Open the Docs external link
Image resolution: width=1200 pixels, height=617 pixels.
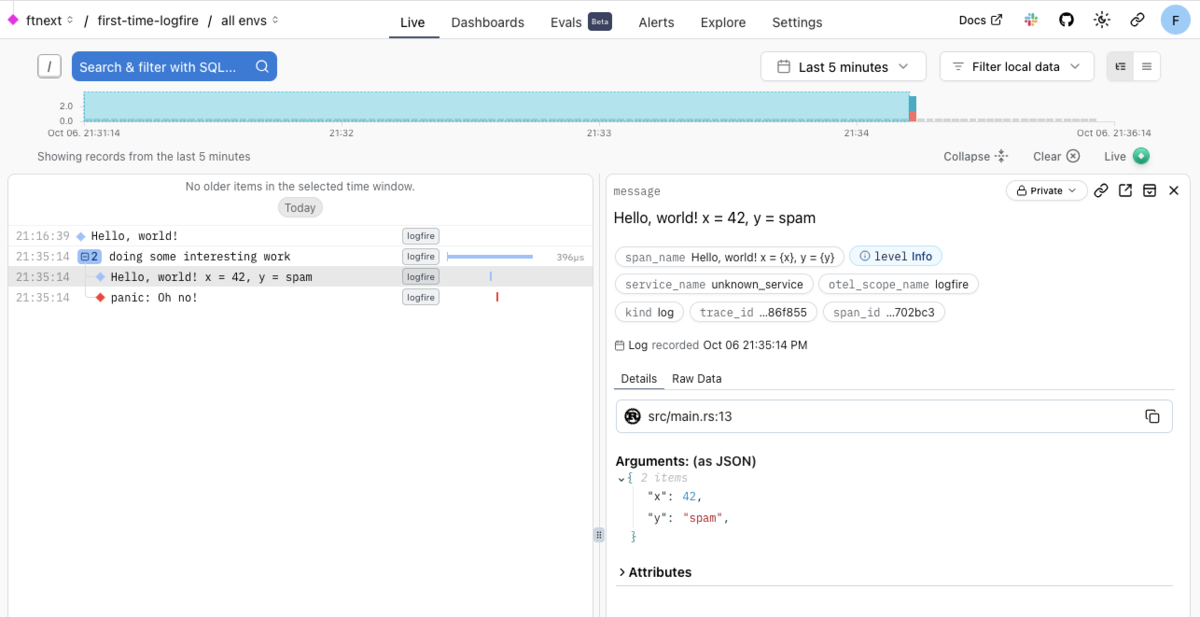tap(980, 20)
